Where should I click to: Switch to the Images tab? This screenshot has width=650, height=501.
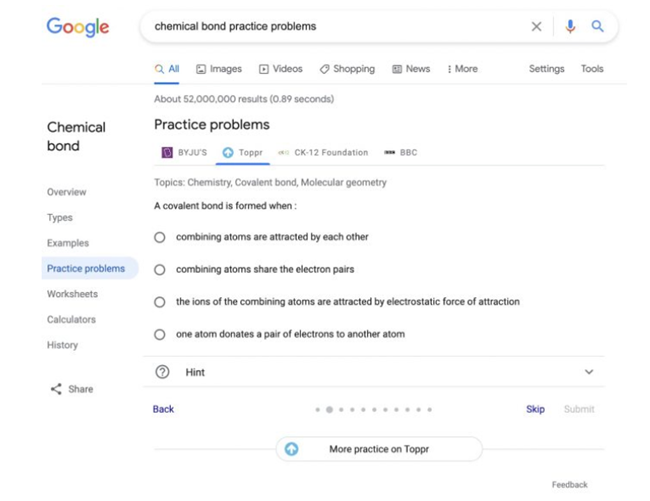219,69
